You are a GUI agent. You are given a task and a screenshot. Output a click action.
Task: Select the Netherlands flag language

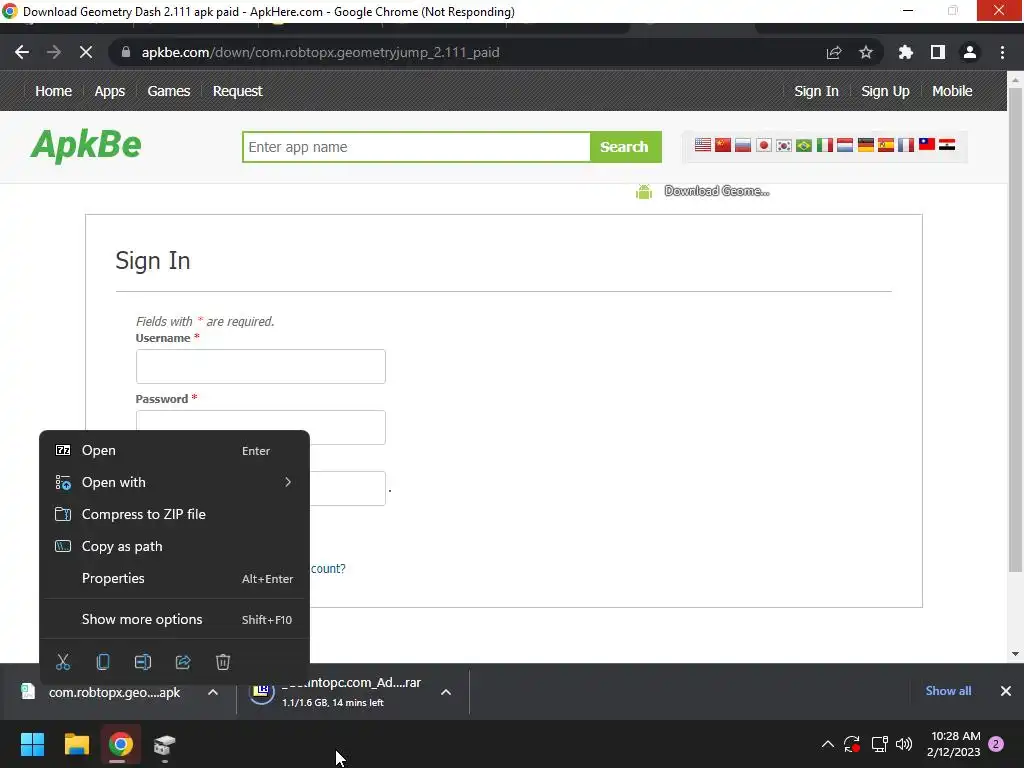845,145
